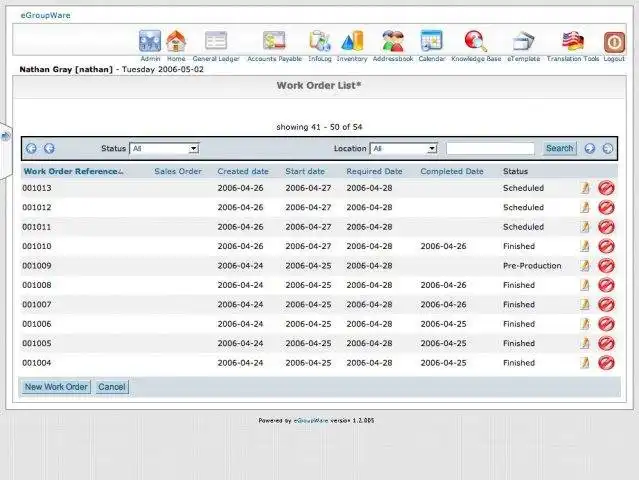The image size is (639, 480).
Task: Open the Accounts Payable icon
Action: [274, 41]
